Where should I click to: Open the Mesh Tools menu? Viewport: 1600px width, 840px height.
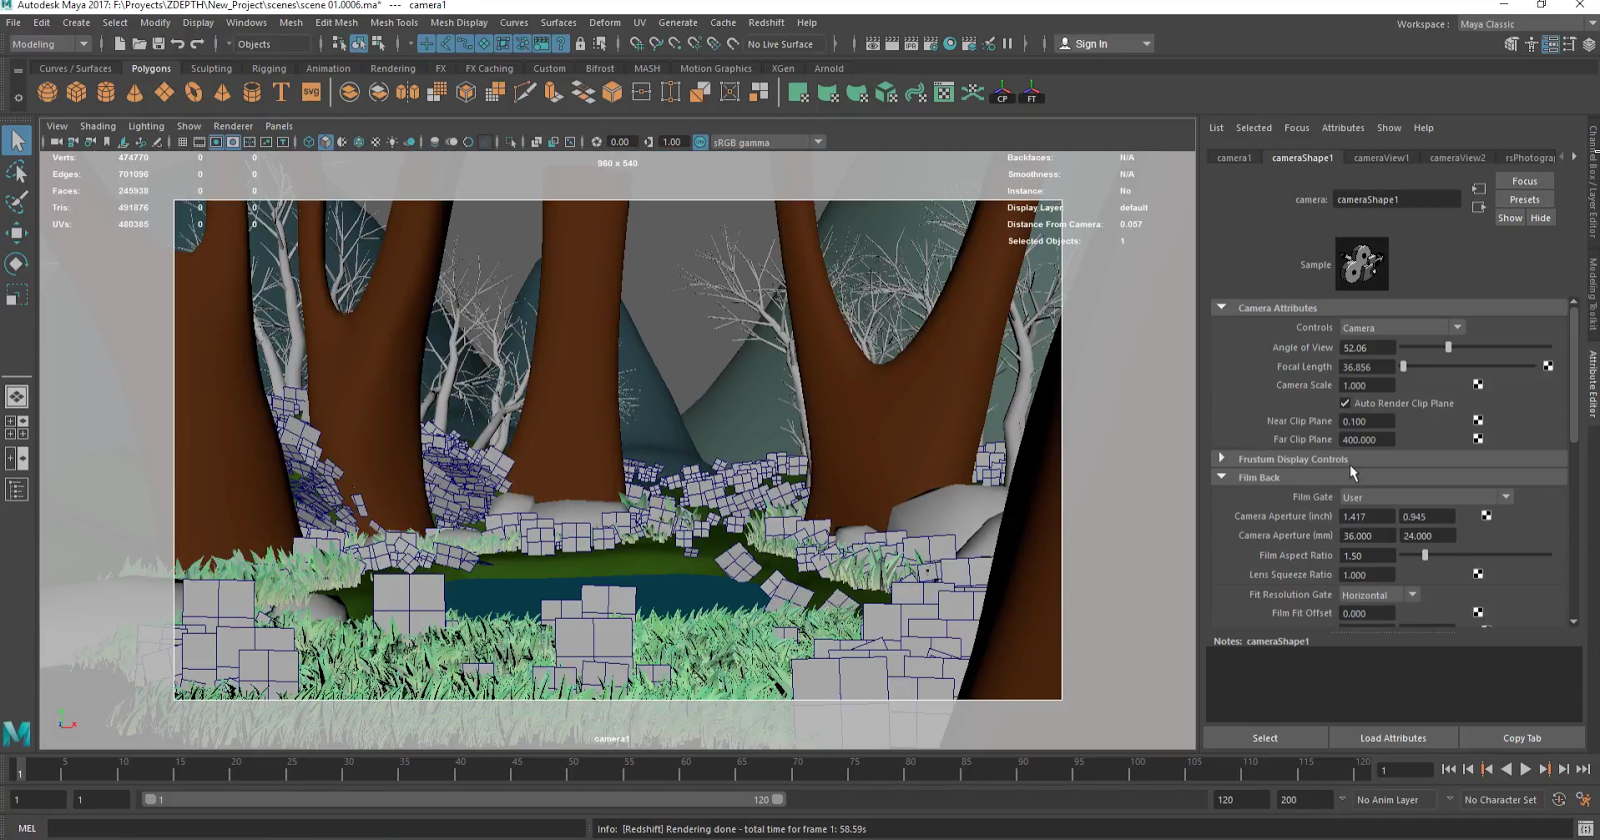tap(394, 22)
